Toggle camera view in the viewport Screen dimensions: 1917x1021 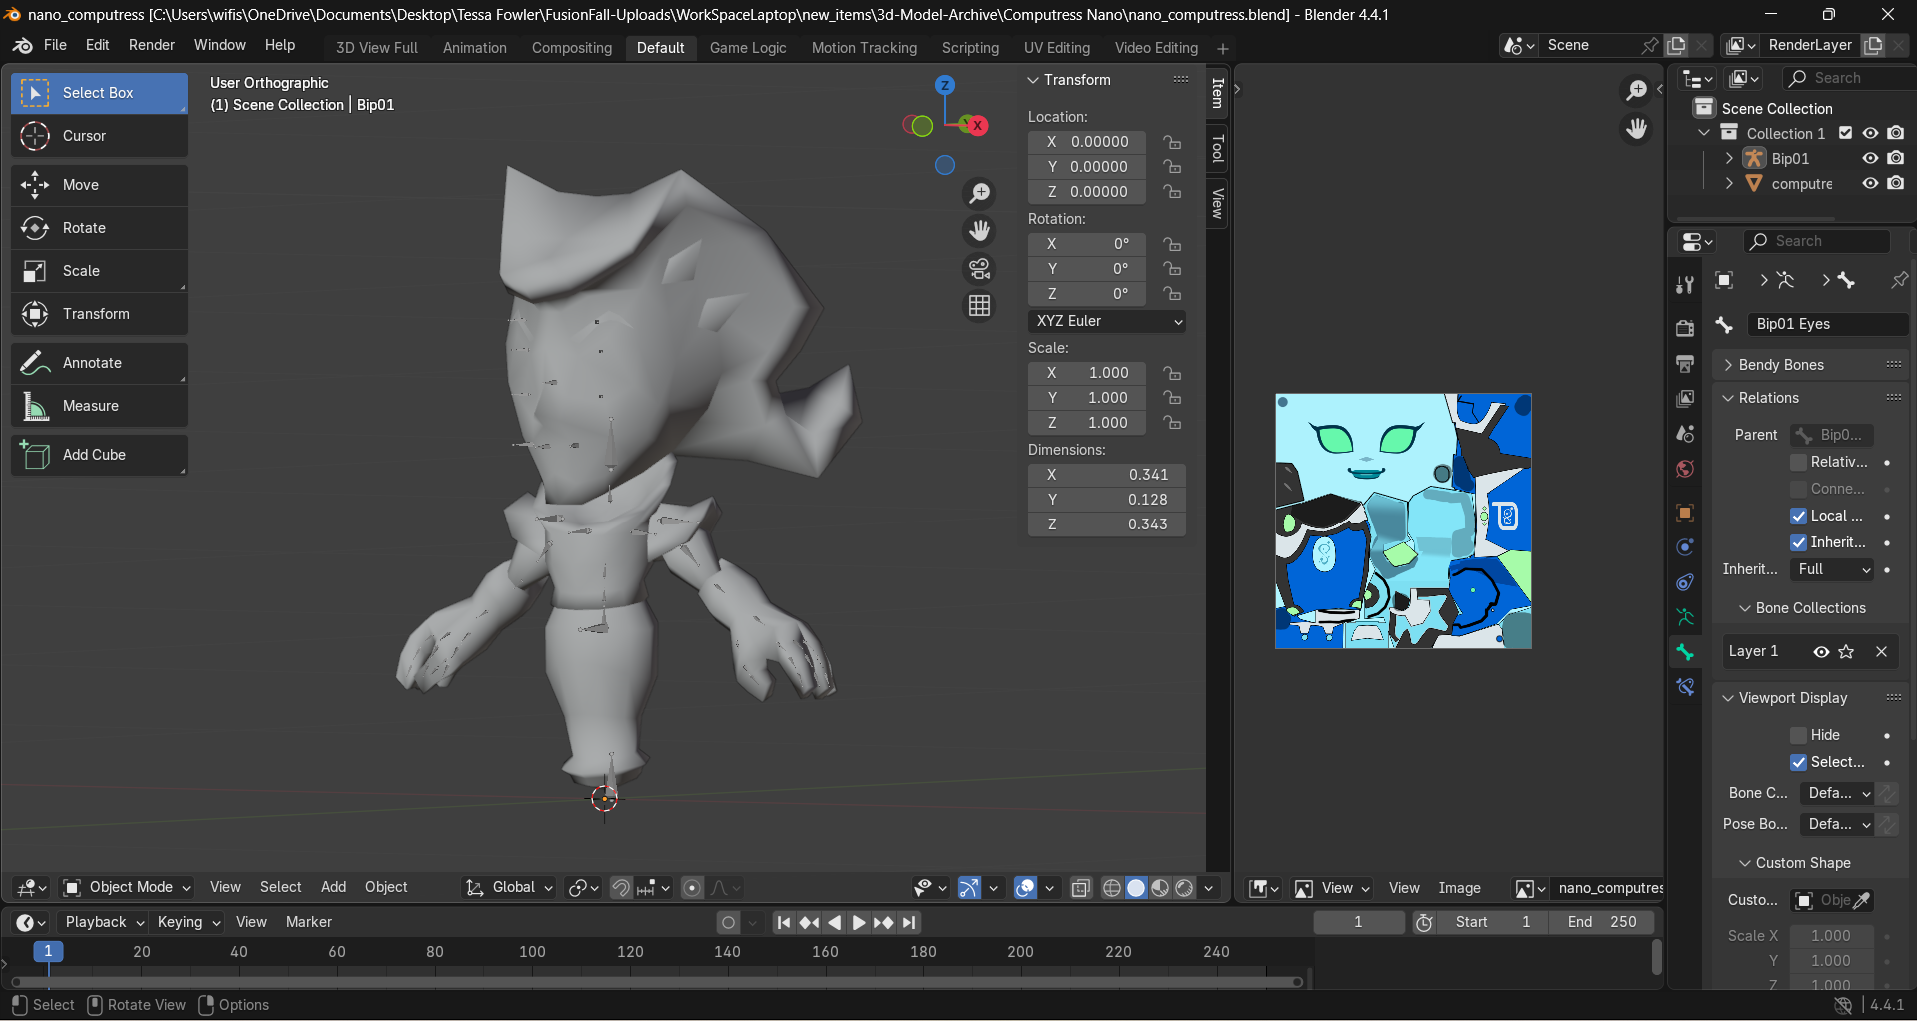(x=980, y=269)
